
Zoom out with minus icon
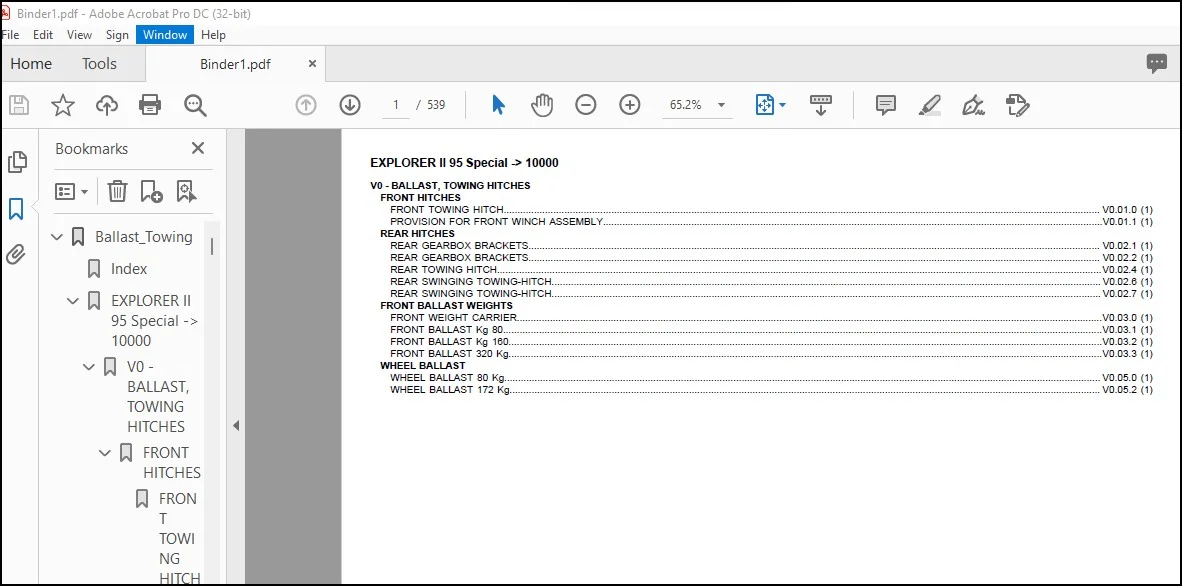pos(586,105)
